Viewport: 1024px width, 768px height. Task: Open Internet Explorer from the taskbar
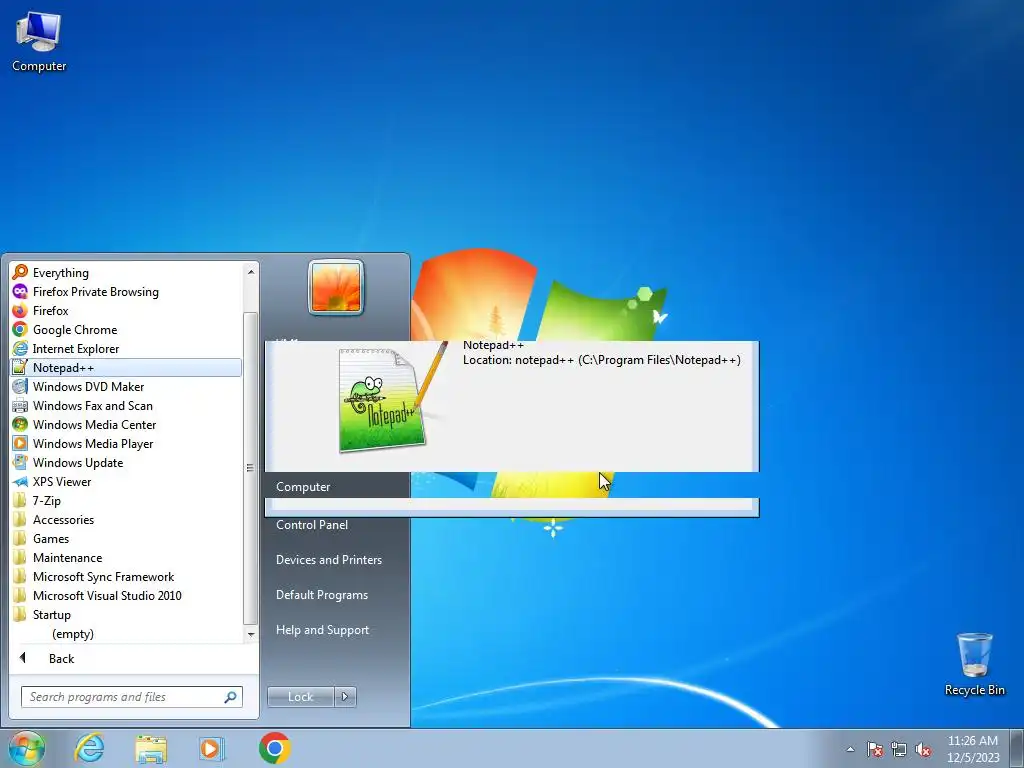coord(89,748)
